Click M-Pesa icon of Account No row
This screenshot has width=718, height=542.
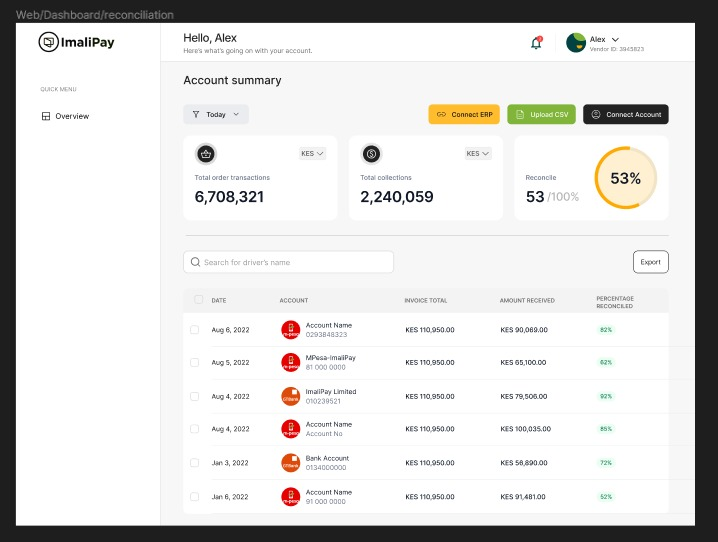(290, 429)
